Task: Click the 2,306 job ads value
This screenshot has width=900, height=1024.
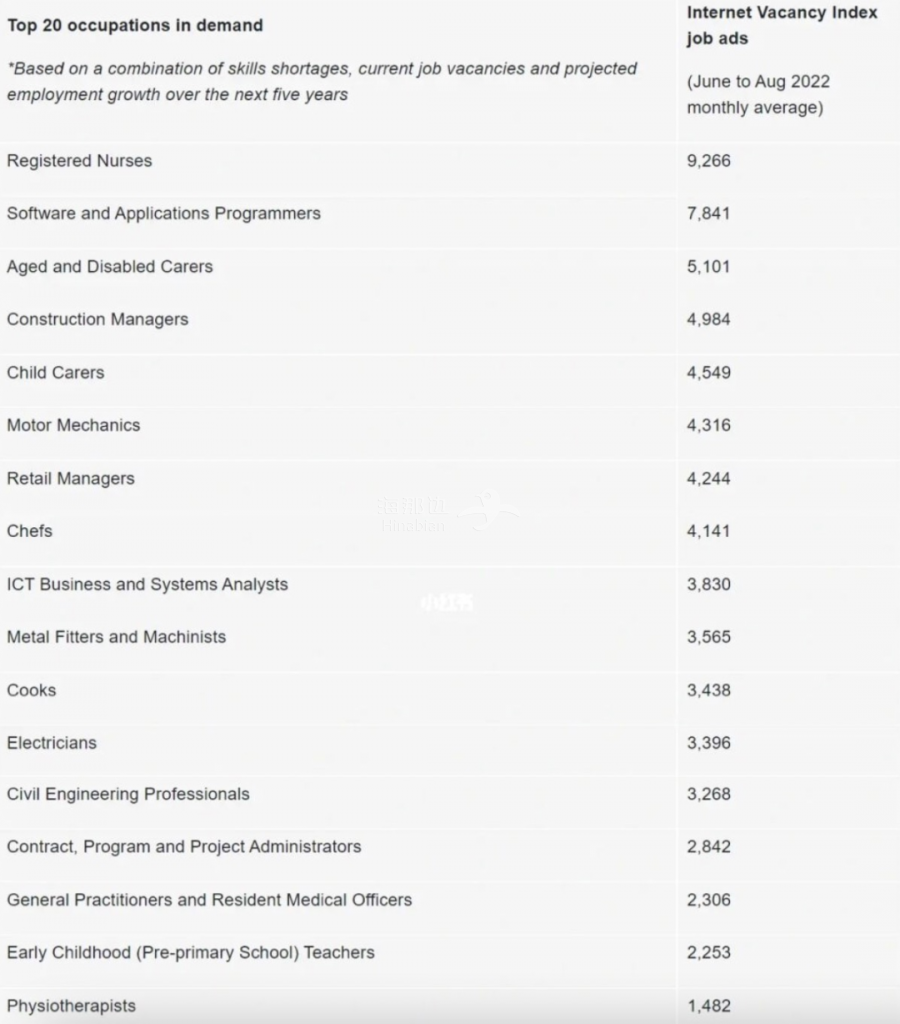Action: (708, 900)
